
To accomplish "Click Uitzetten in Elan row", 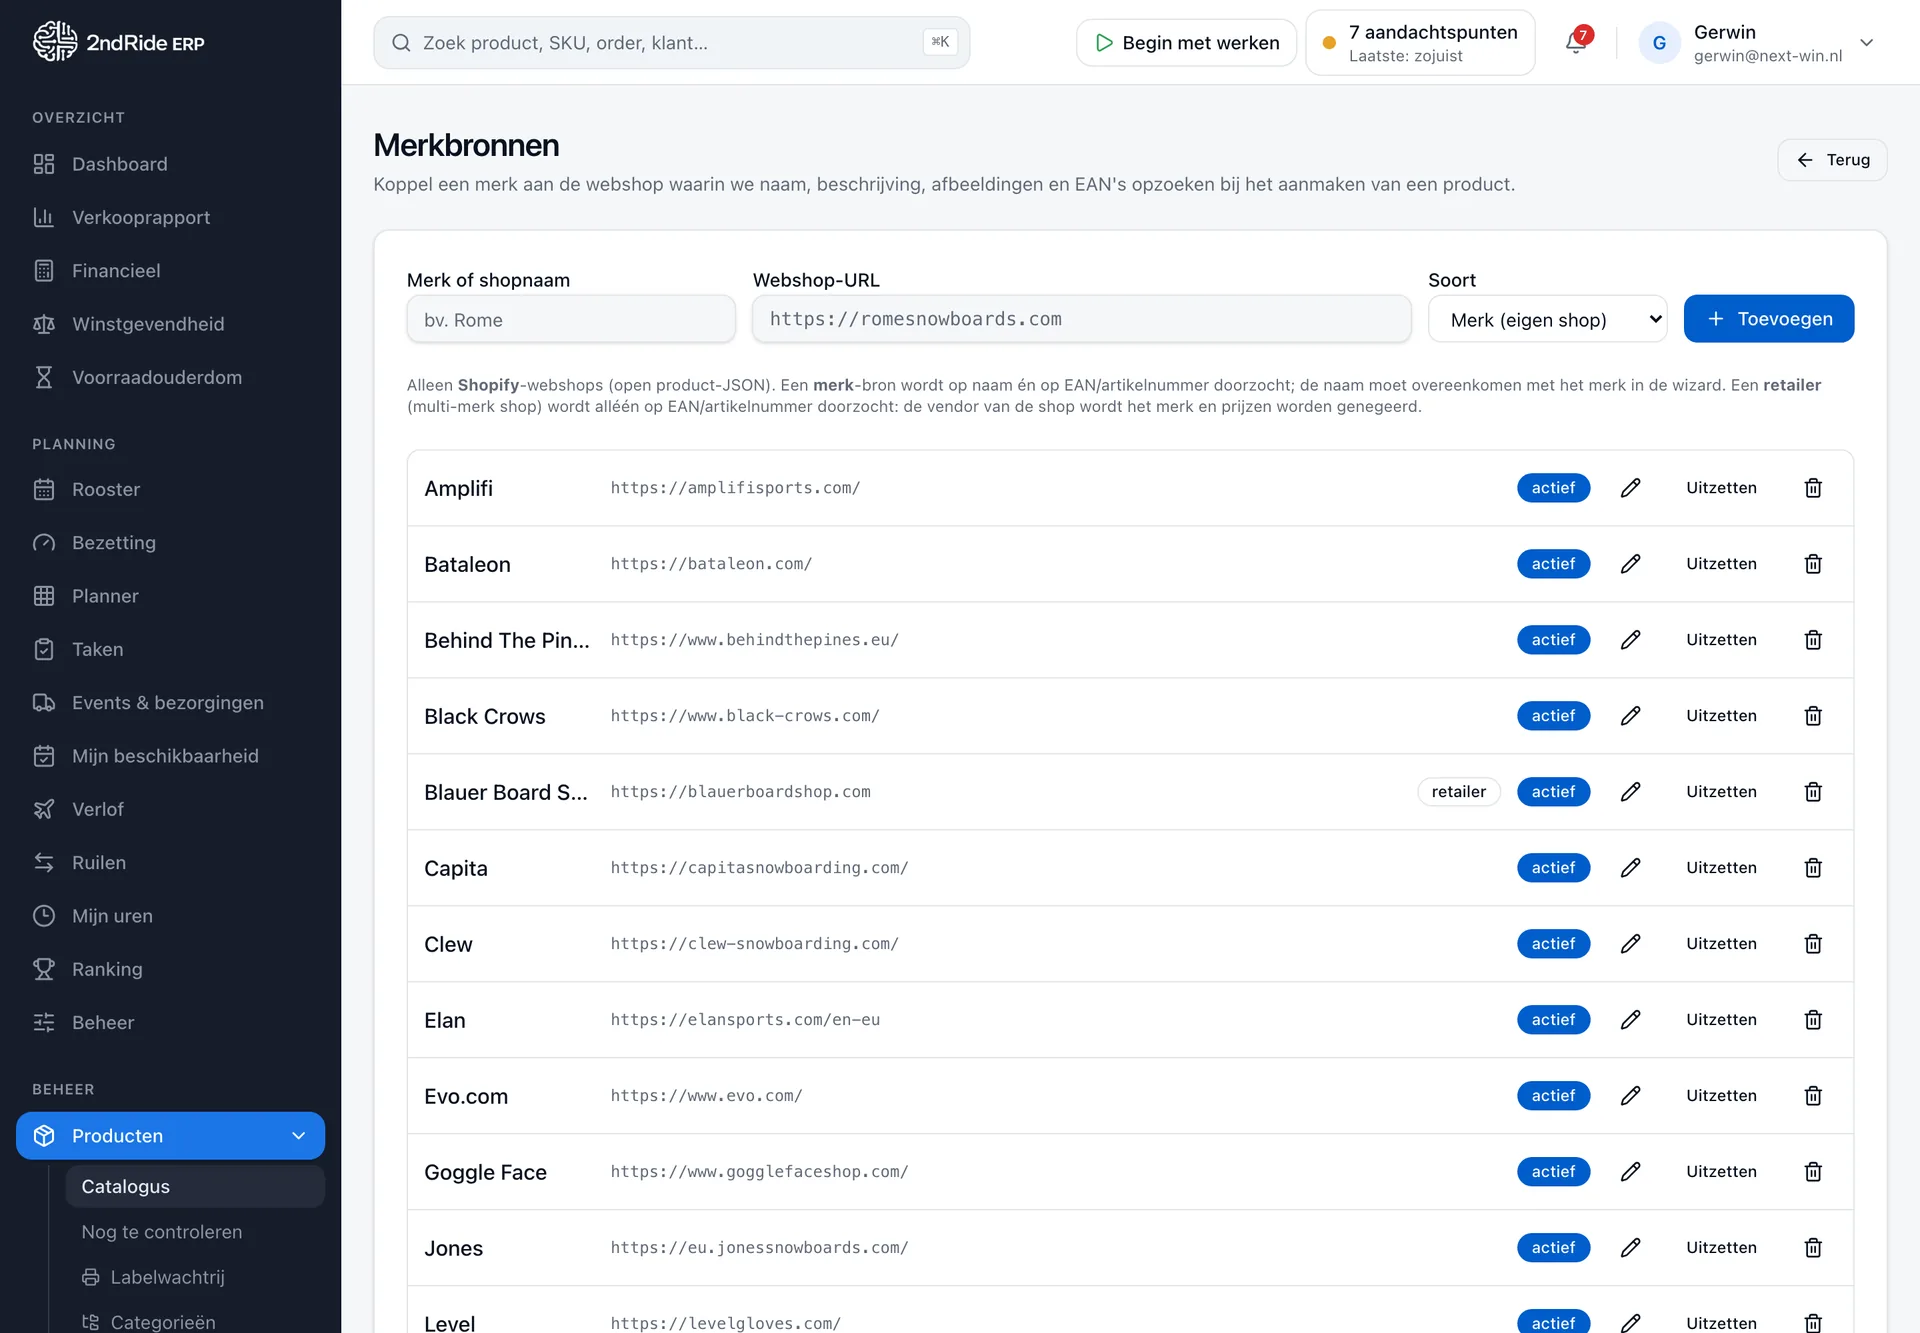I will [x=1721, y=1020].
